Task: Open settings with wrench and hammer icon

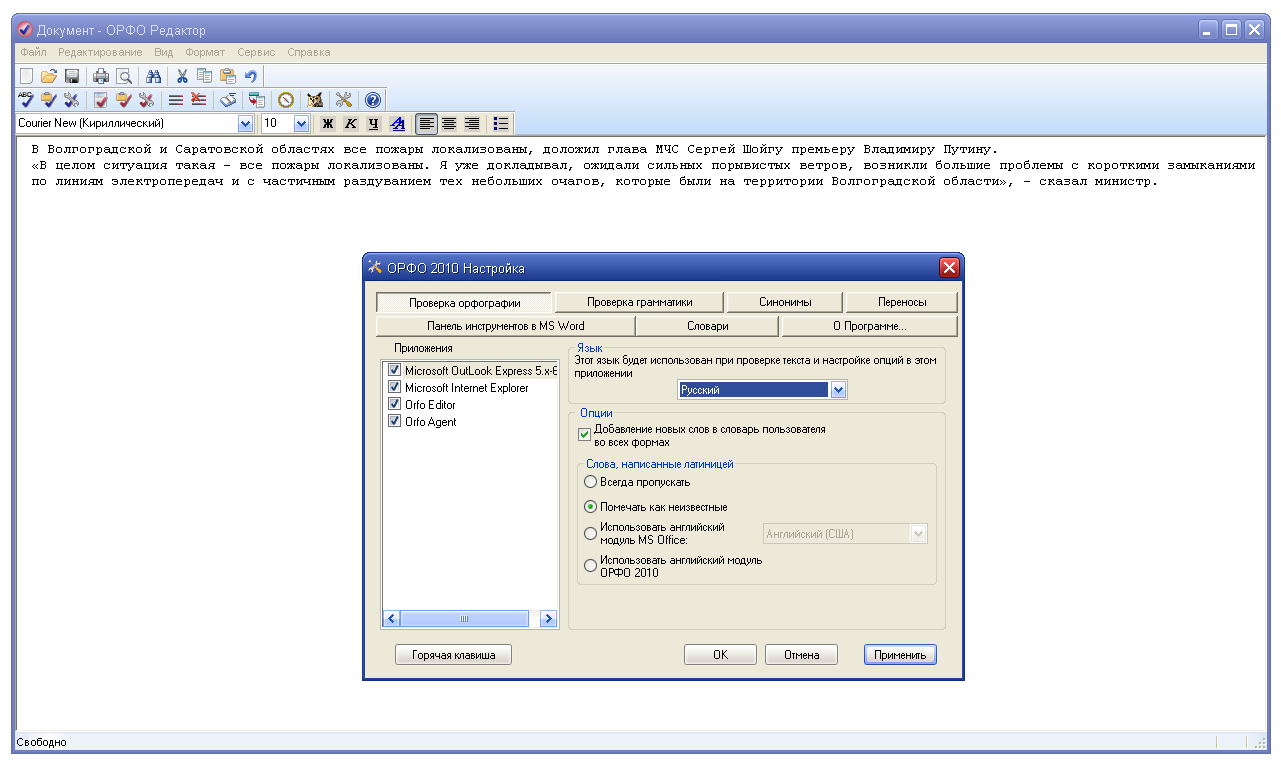Action: point(344,100)
